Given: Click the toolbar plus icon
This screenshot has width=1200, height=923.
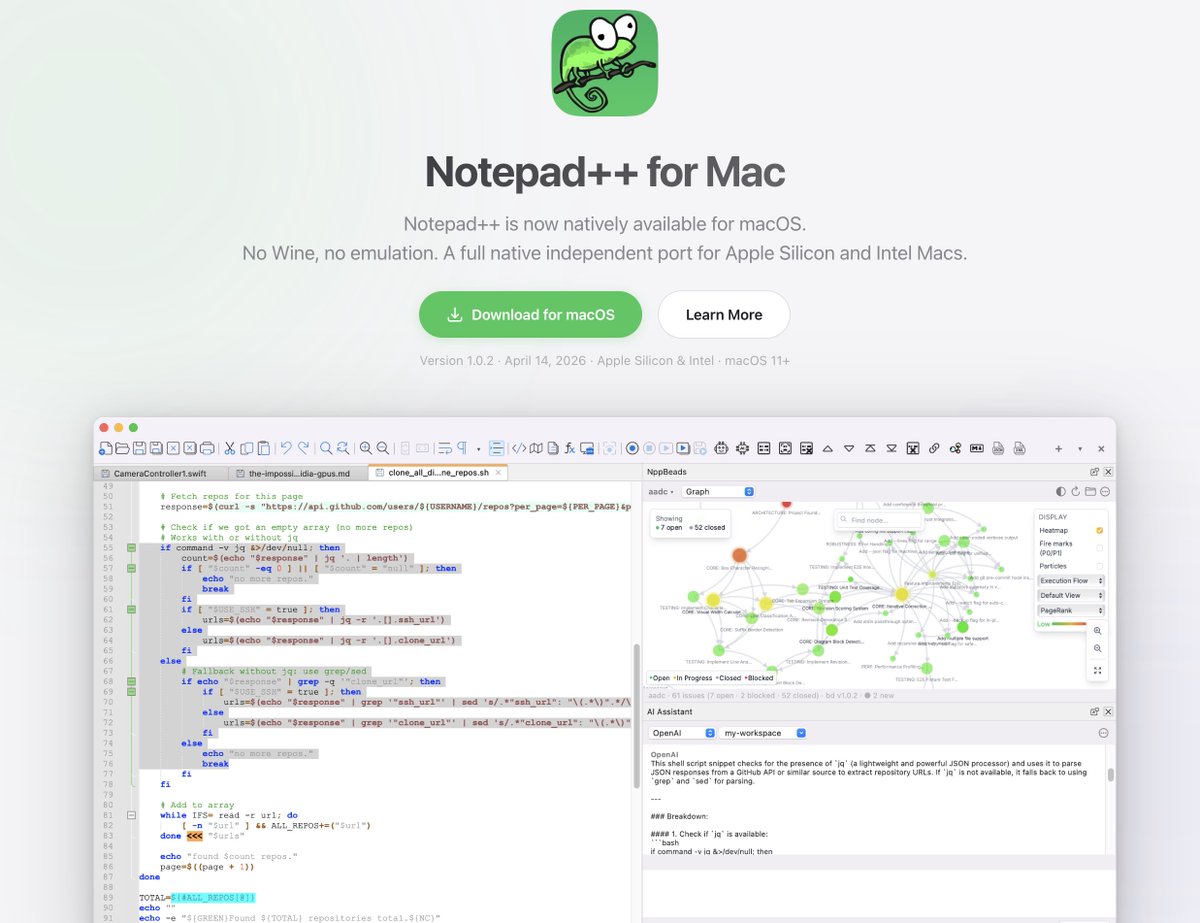Looking at the screenshot, I should tap(1058, 449).
